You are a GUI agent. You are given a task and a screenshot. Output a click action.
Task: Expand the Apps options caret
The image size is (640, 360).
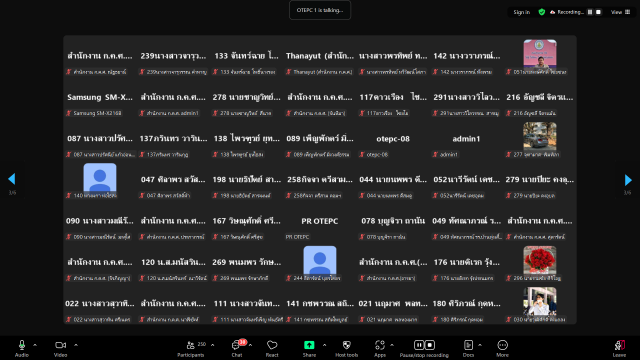pyautogui.click(x=392, y=345)
